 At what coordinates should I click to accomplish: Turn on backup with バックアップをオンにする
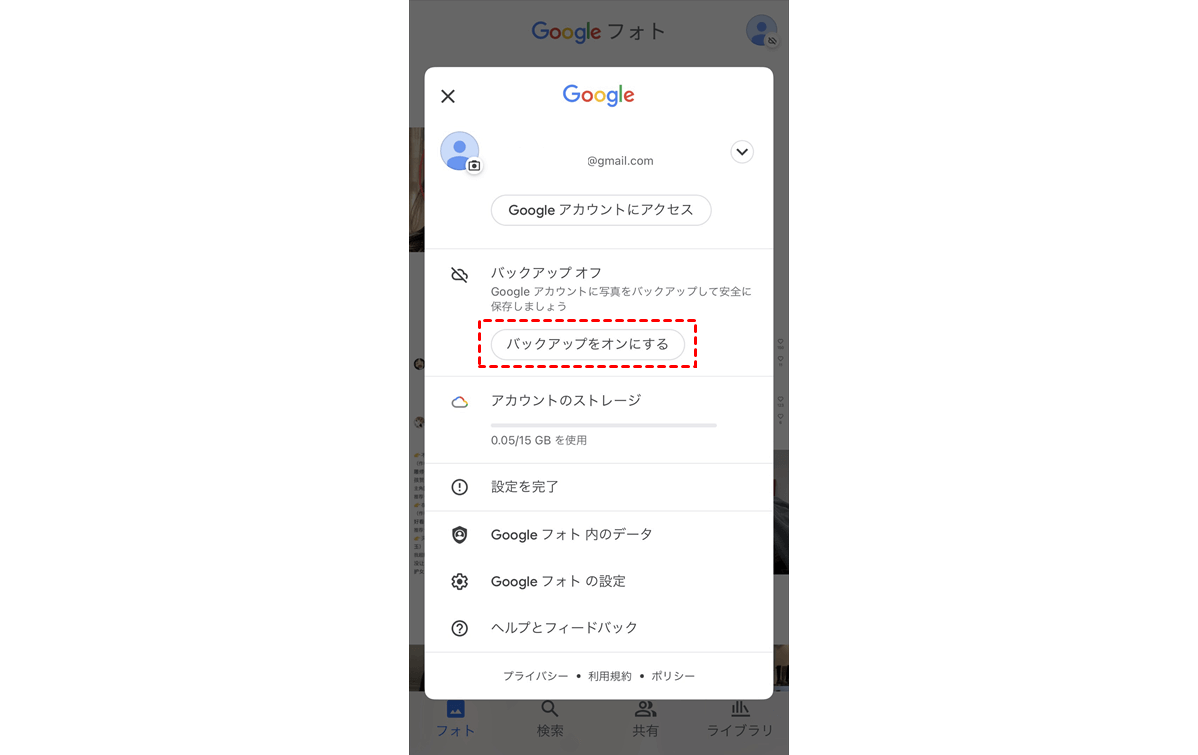click(x=588, y=344)
